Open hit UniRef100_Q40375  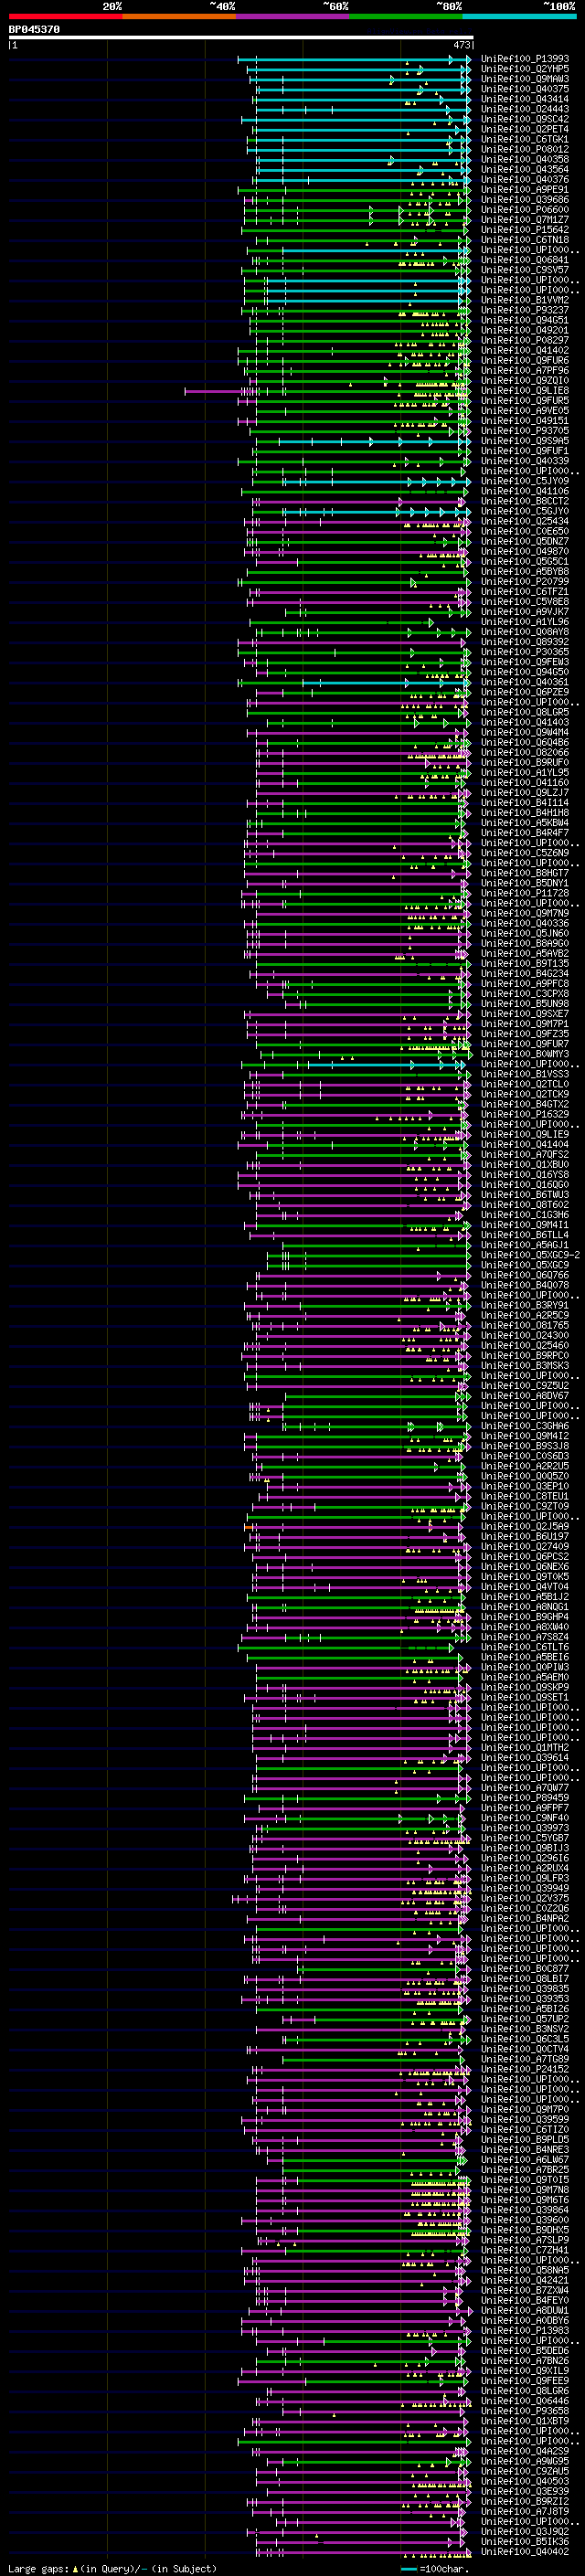tap(525, 89)
